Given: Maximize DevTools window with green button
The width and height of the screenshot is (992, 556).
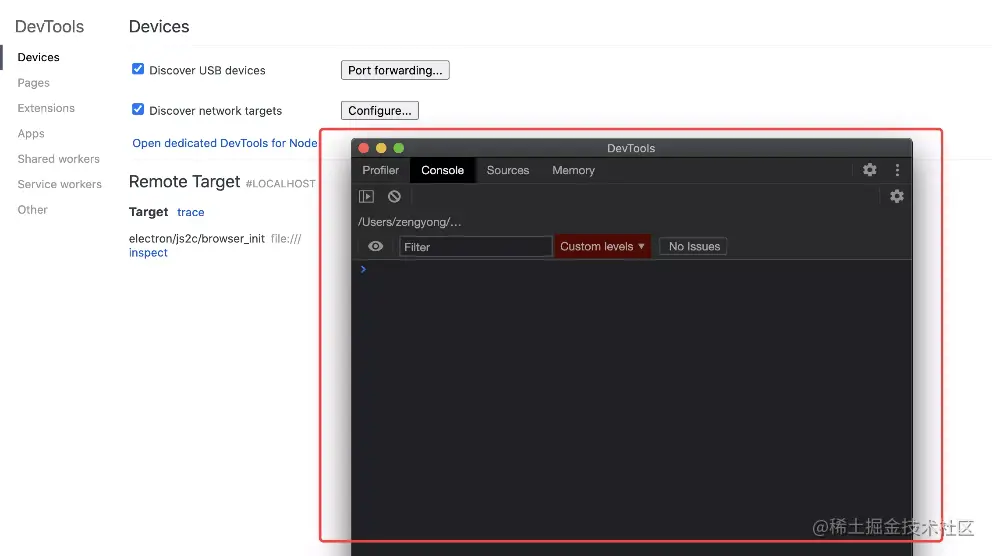Looking at the screenshot, I should 399,148.
